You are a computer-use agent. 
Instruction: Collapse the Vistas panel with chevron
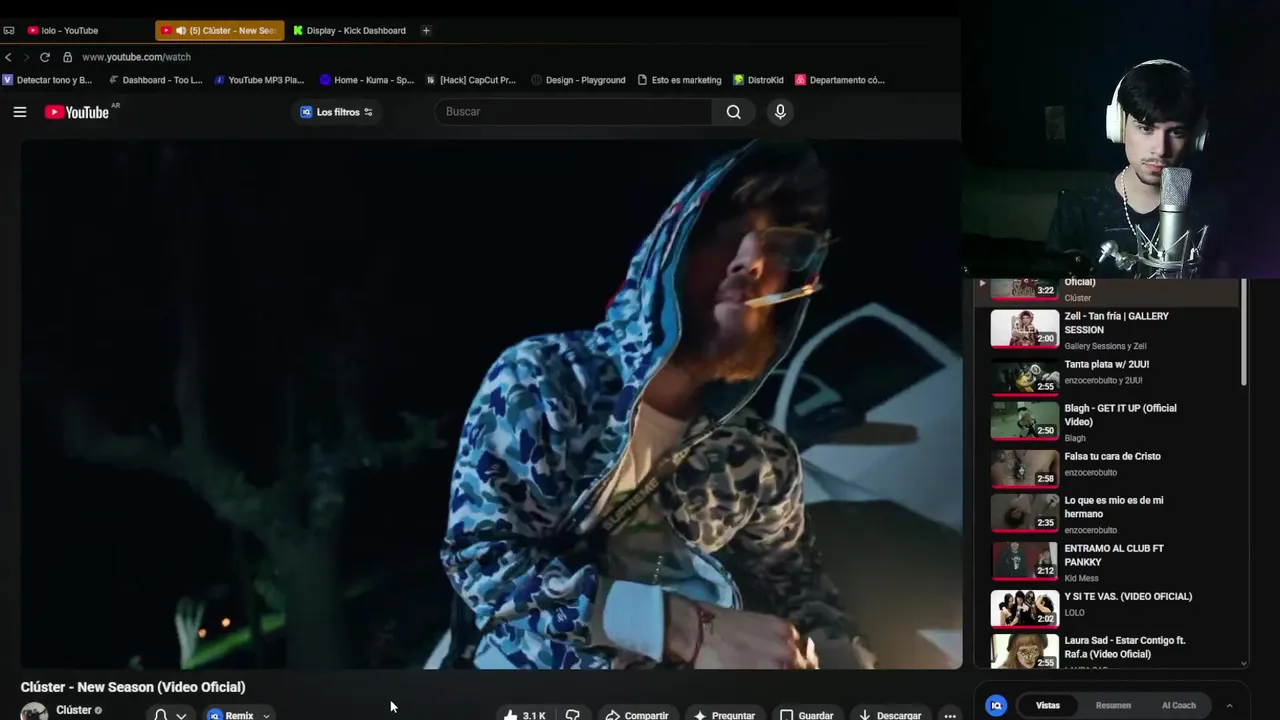pyautogui.click(x=1229, y=705)
